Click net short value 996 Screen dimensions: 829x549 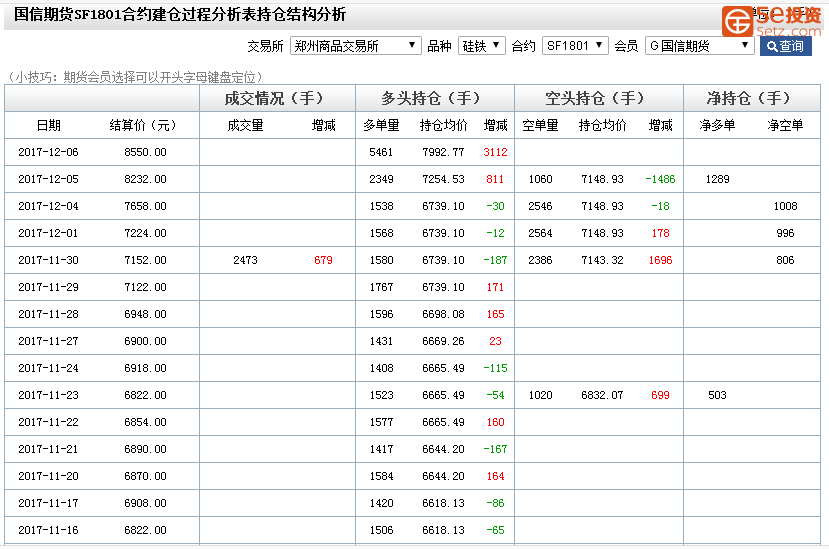pyautogui.click(x=785, y=233)
